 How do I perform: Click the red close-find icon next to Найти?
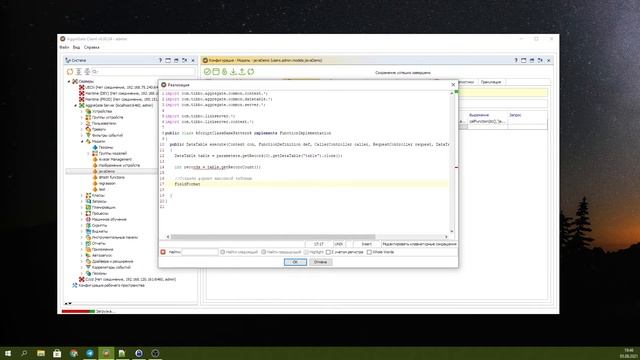163,252
